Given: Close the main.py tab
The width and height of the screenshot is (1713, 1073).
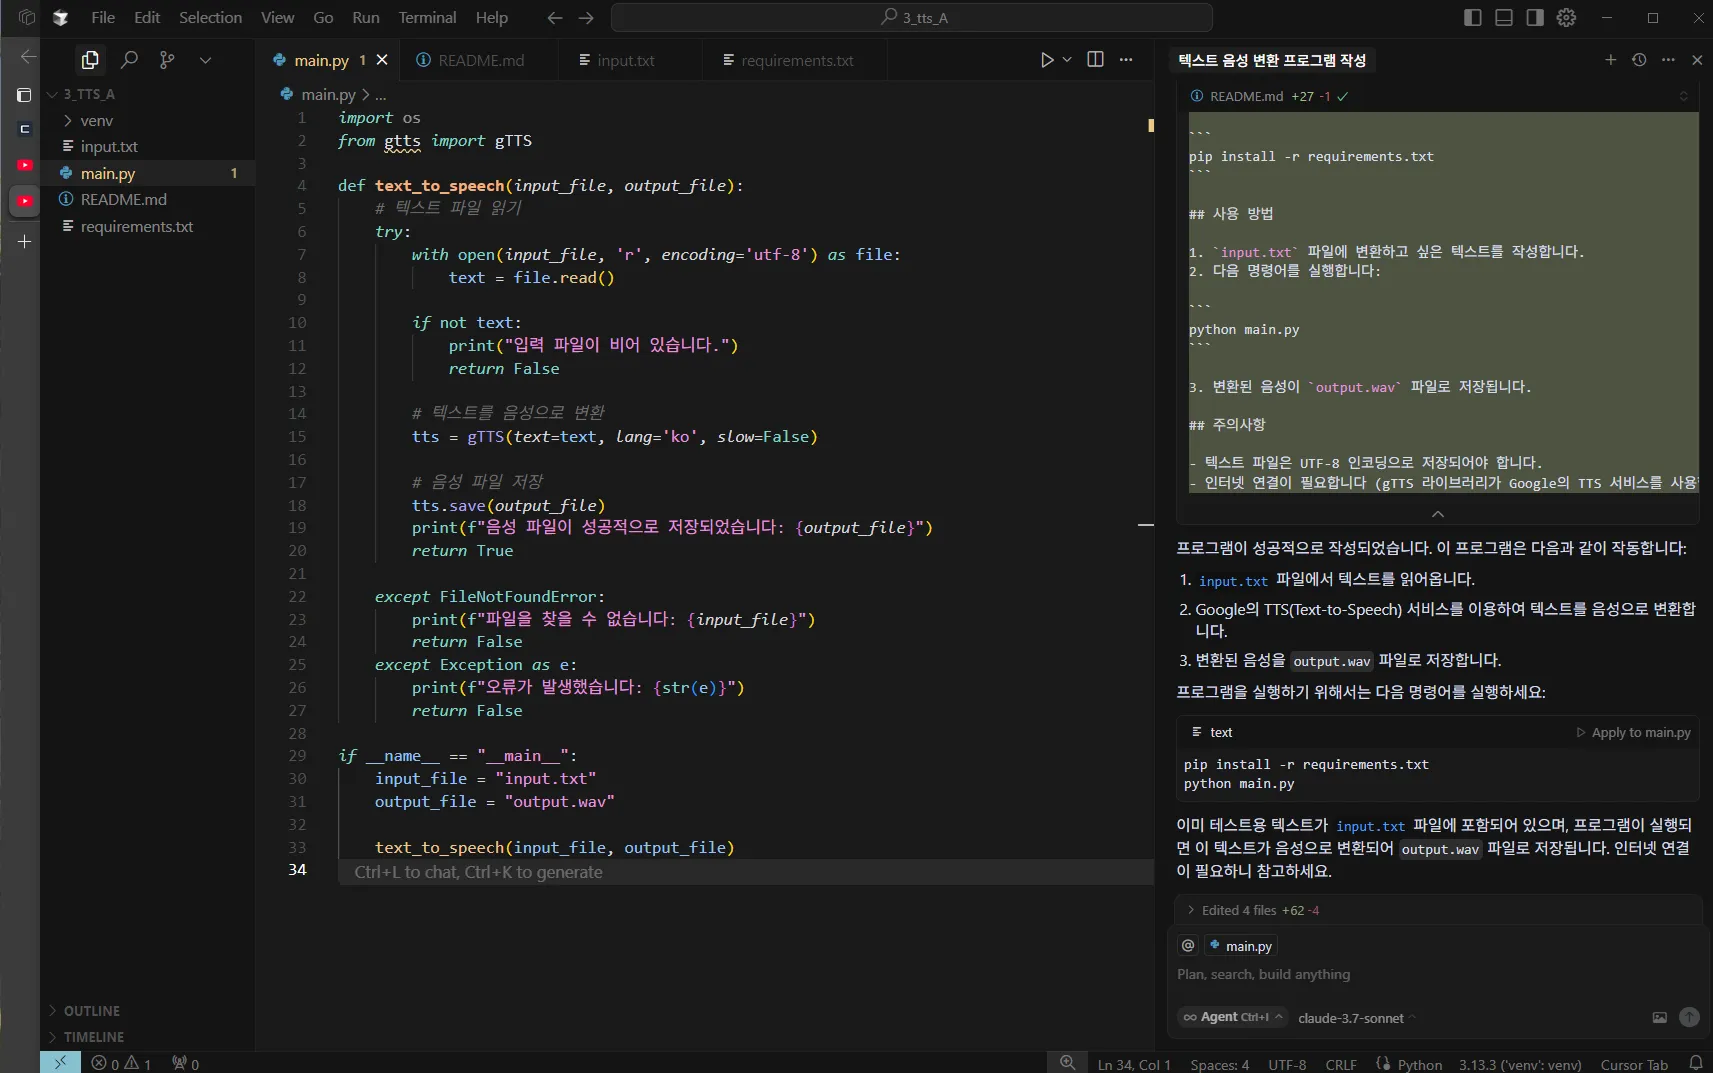Looking at the screenshot, I should pyautogui.click(x=382, y=60).
